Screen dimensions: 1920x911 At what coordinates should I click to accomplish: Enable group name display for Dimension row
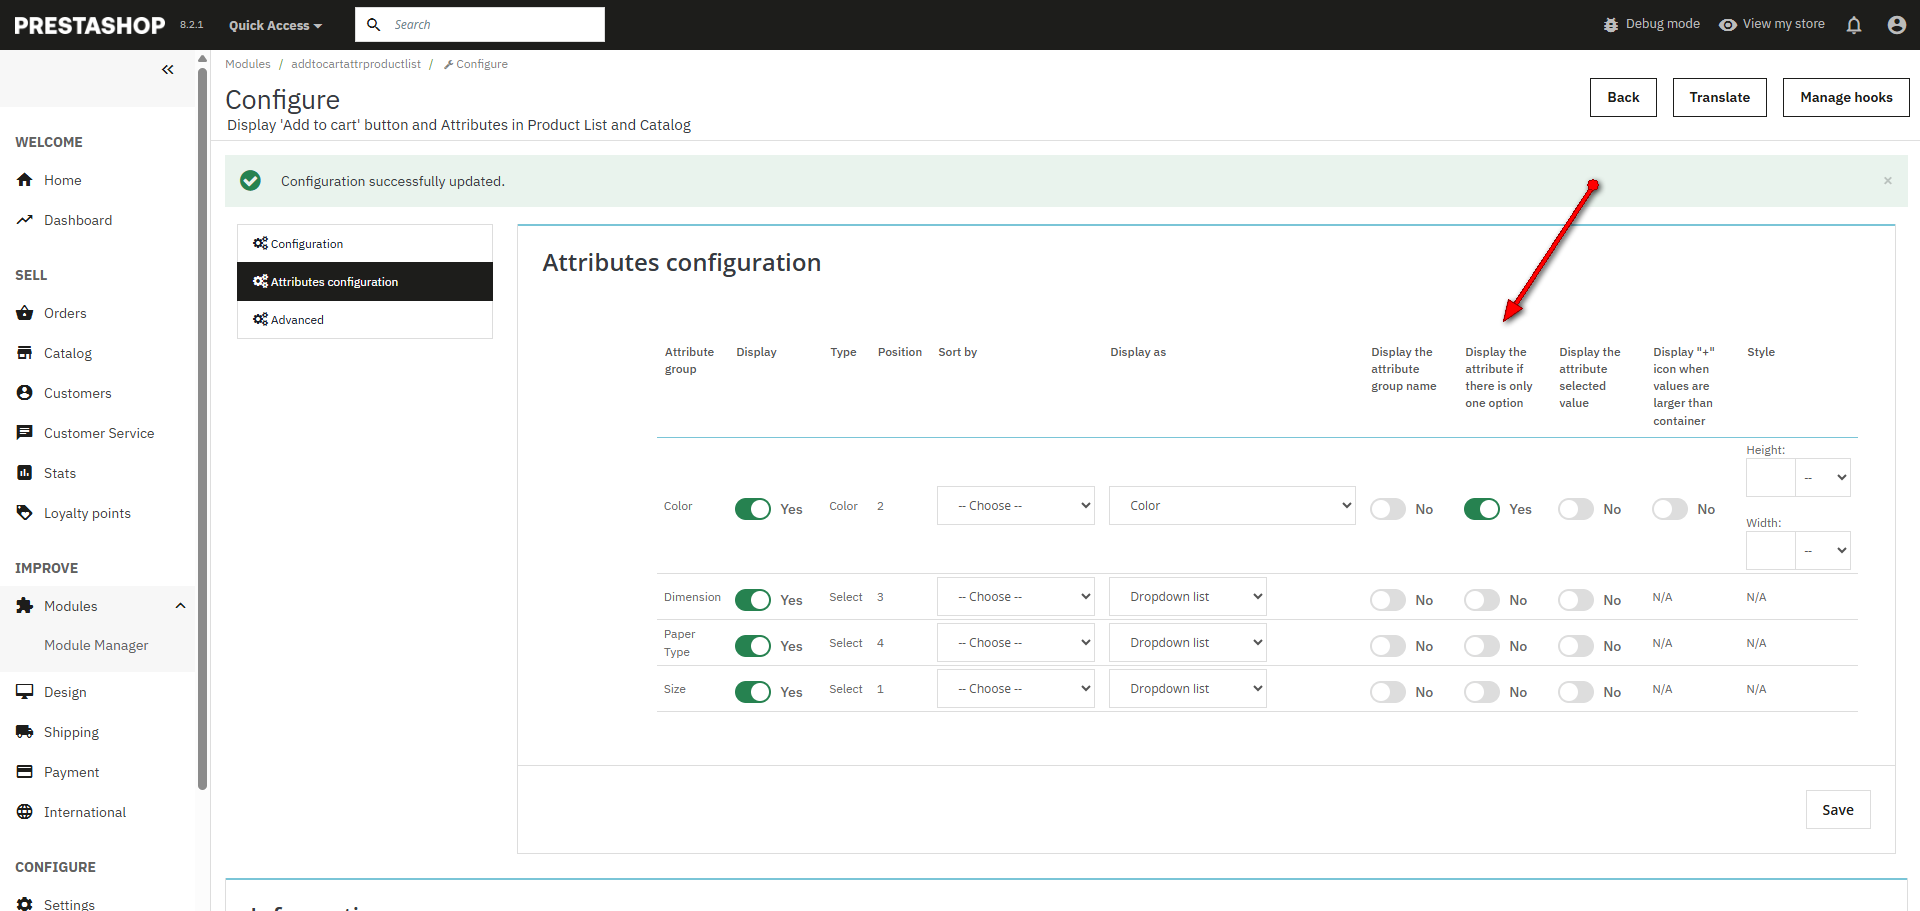pos(1387,600)
